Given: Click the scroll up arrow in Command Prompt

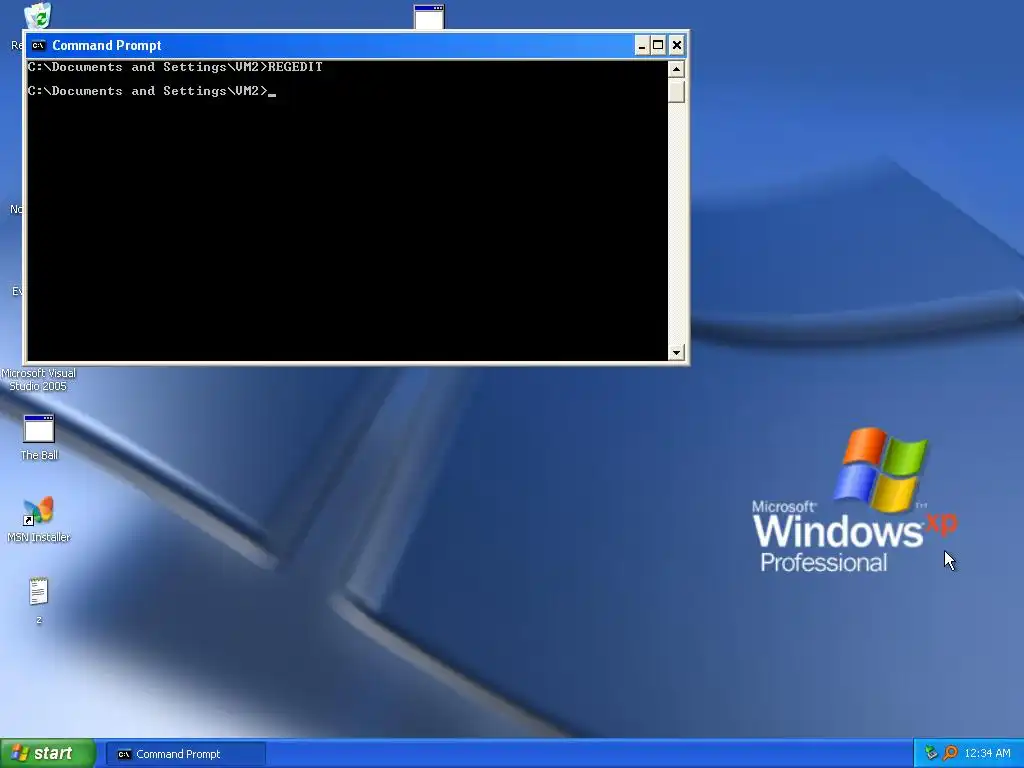Looking at the screenshot, I should point(677,69).
